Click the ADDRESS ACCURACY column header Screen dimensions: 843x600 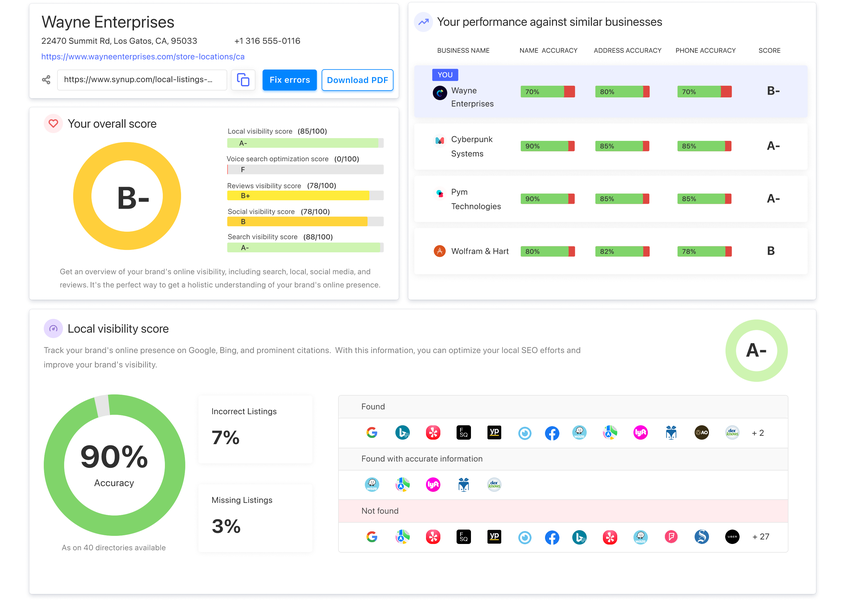click(627, 51)
